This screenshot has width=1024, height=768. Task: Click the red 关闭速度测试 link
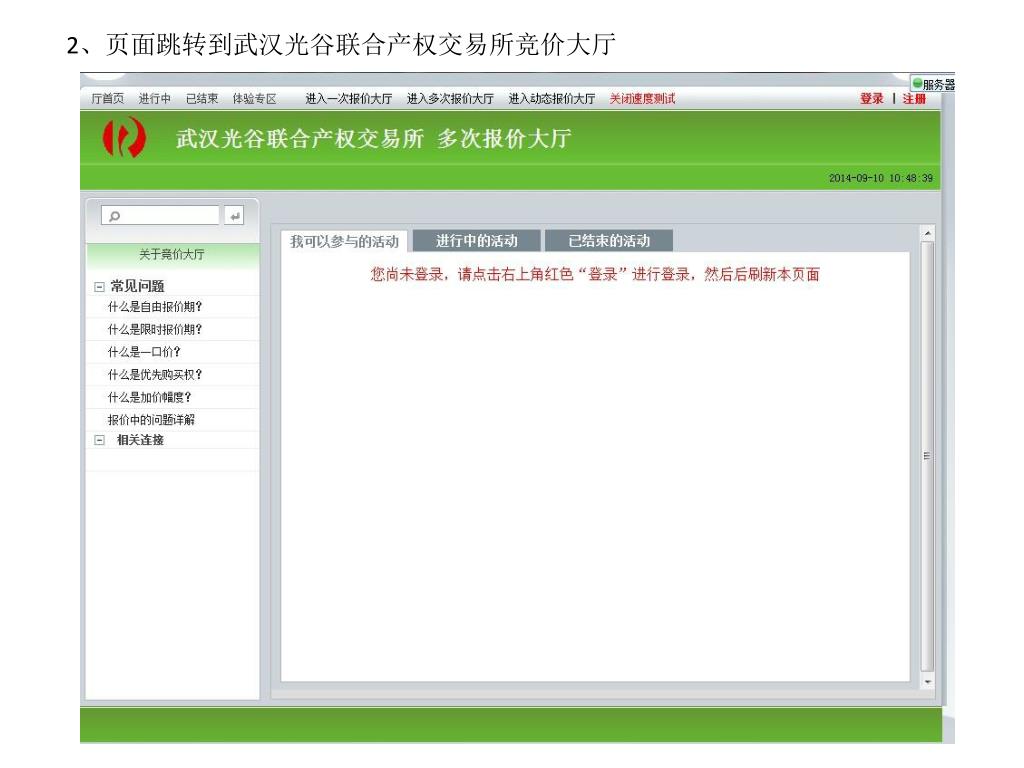[x=643, y=99]
